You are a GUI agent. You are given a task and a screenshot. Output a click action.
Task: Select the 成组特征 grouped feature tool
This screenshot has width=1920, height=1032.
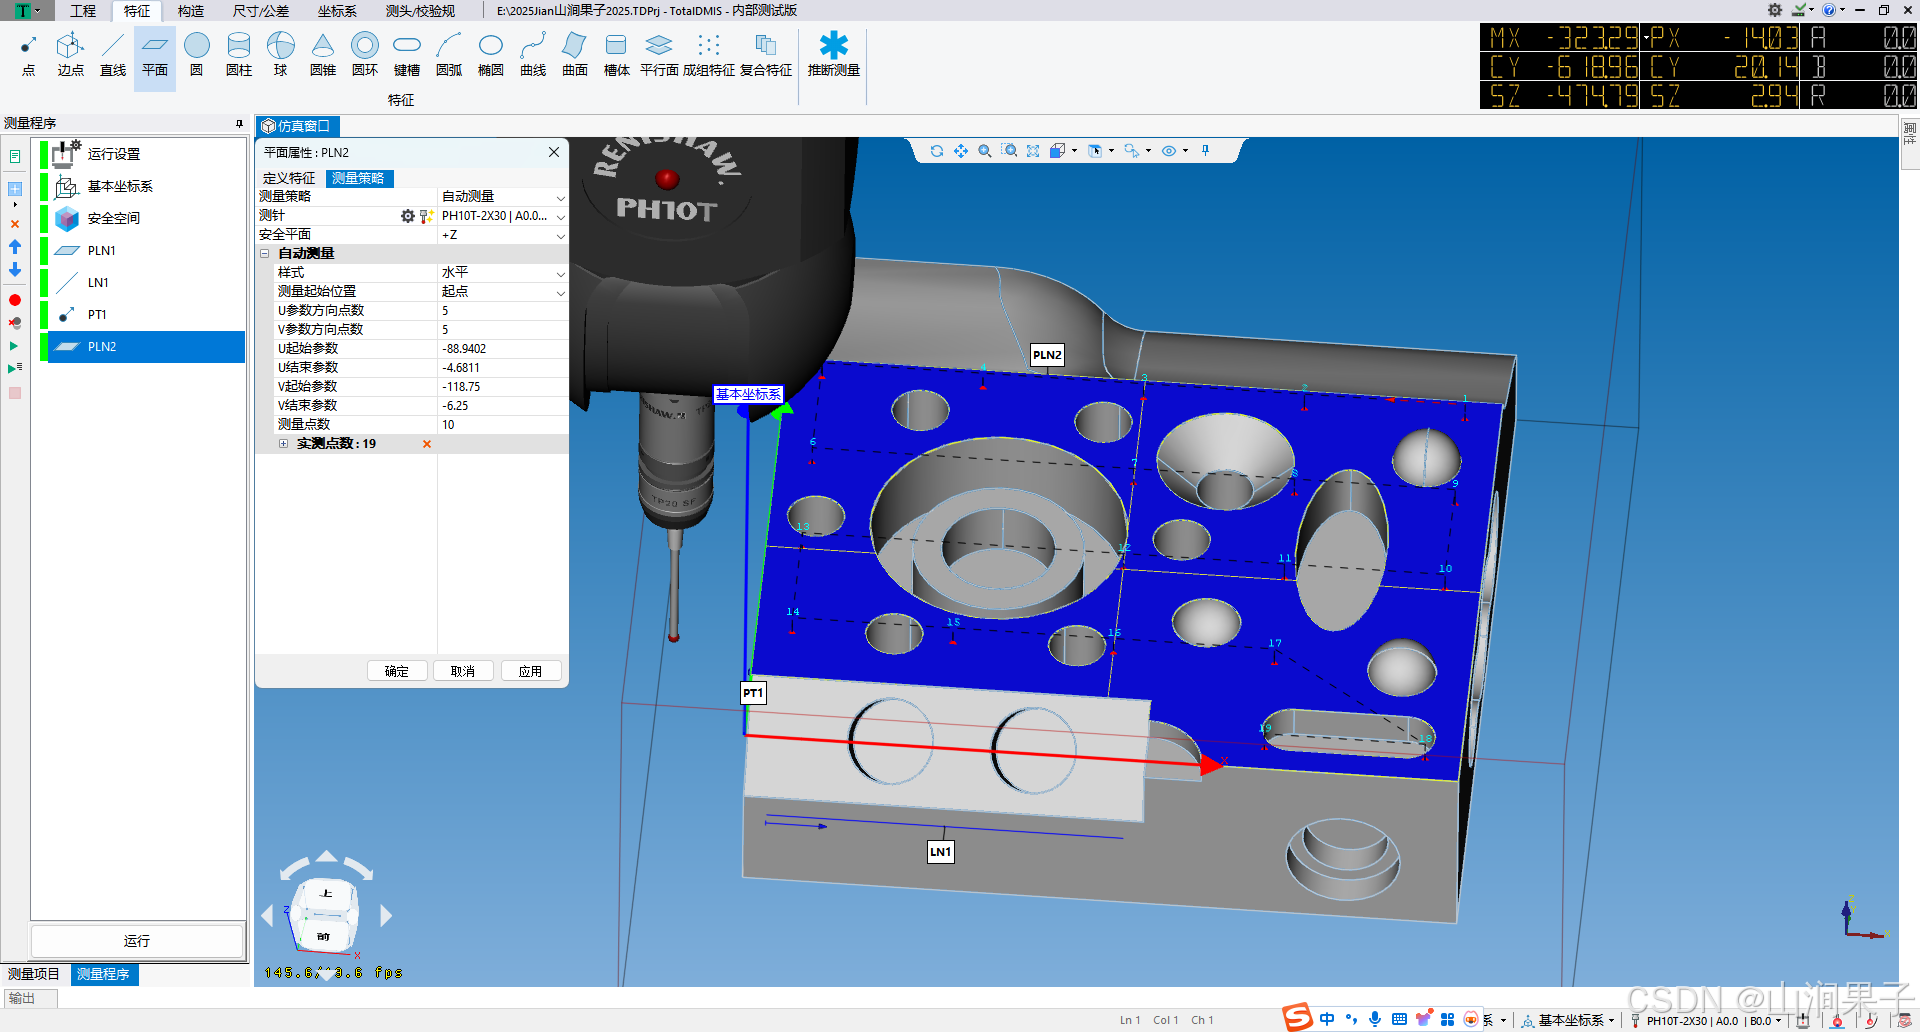709,56
